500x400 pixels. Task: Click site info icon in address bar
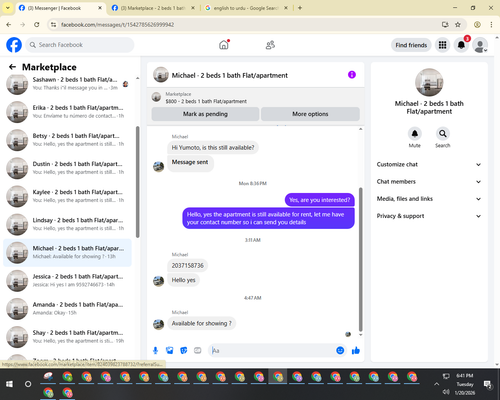53,25
